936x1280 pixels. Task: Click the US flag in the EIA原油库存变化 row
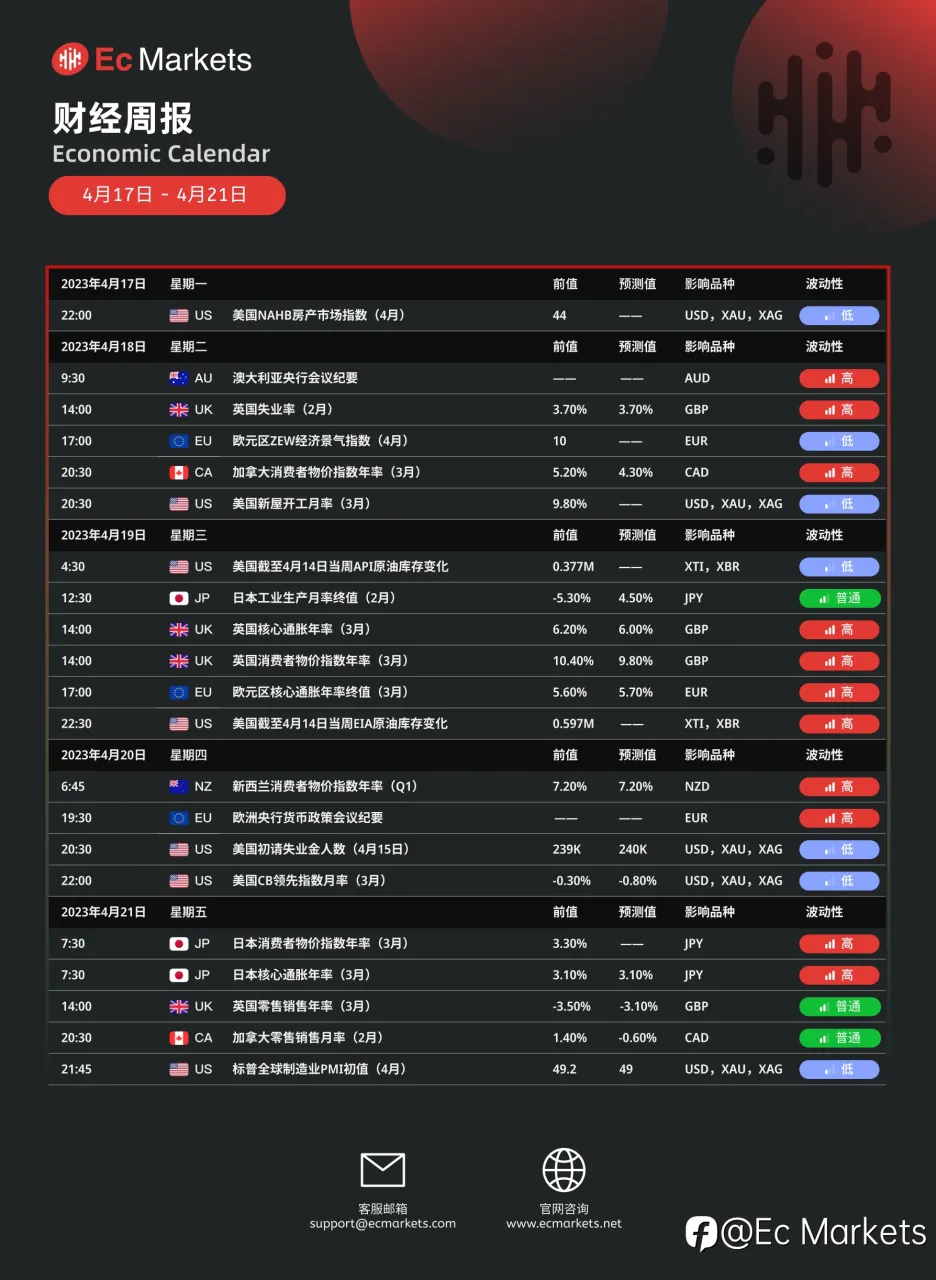pyautogui.click(x=179, y=724)
